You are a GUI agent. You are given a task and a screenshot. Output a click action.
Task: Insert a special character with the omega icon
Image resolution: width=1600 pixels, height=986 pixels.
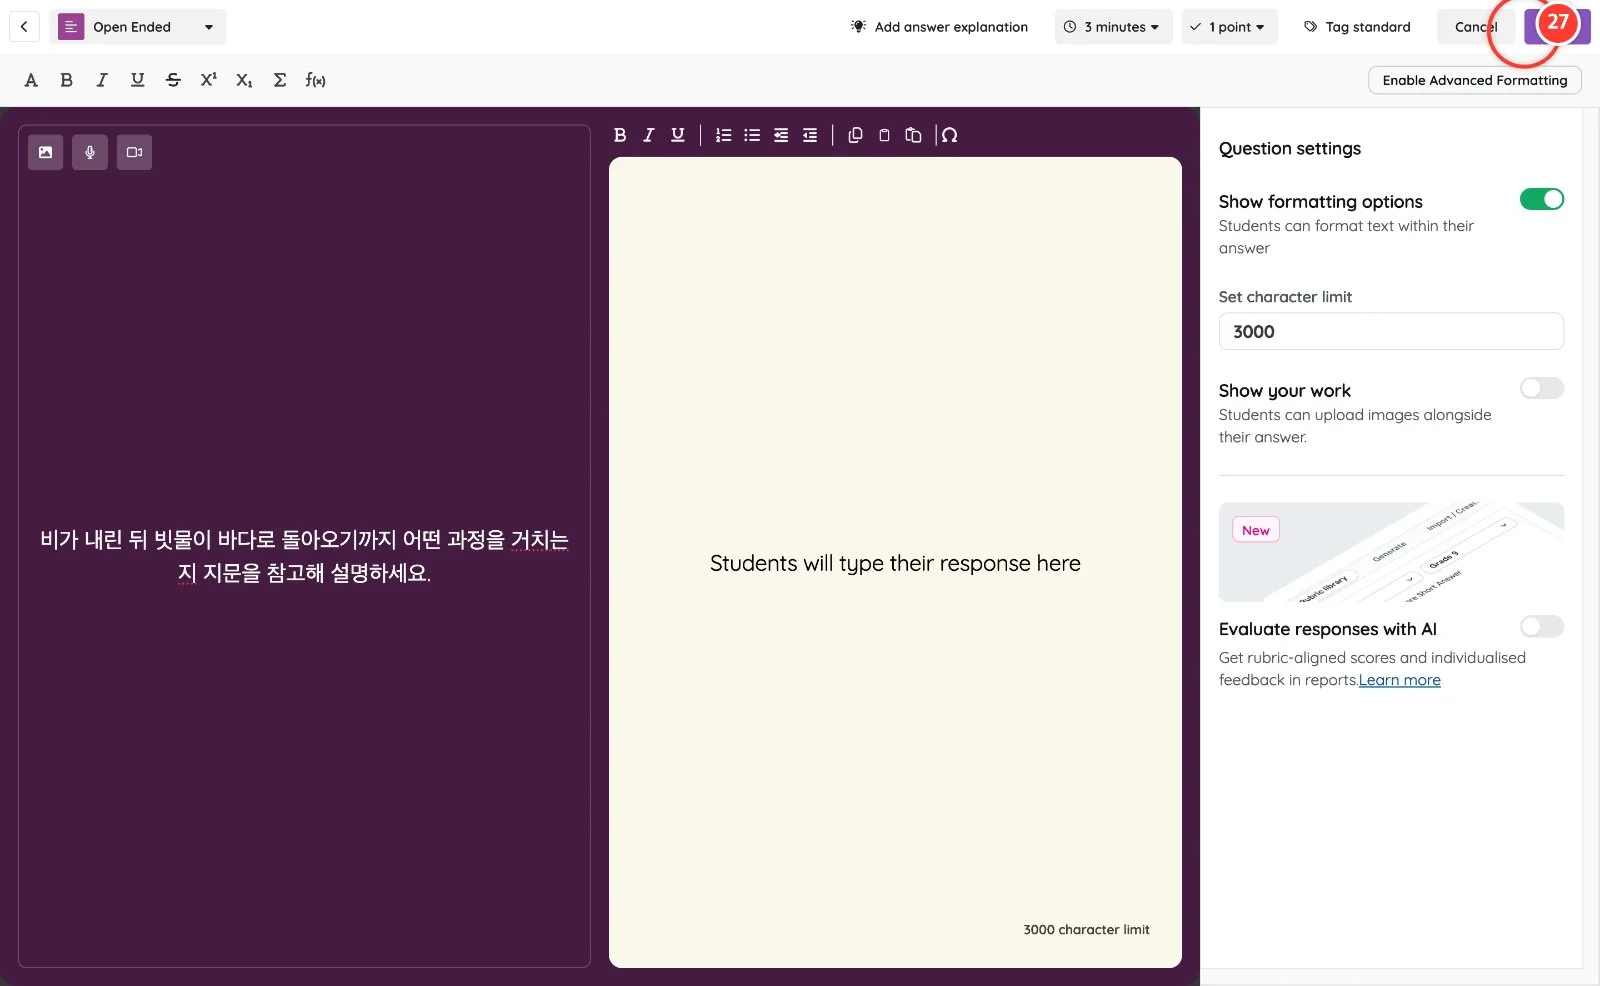[950, 135]
